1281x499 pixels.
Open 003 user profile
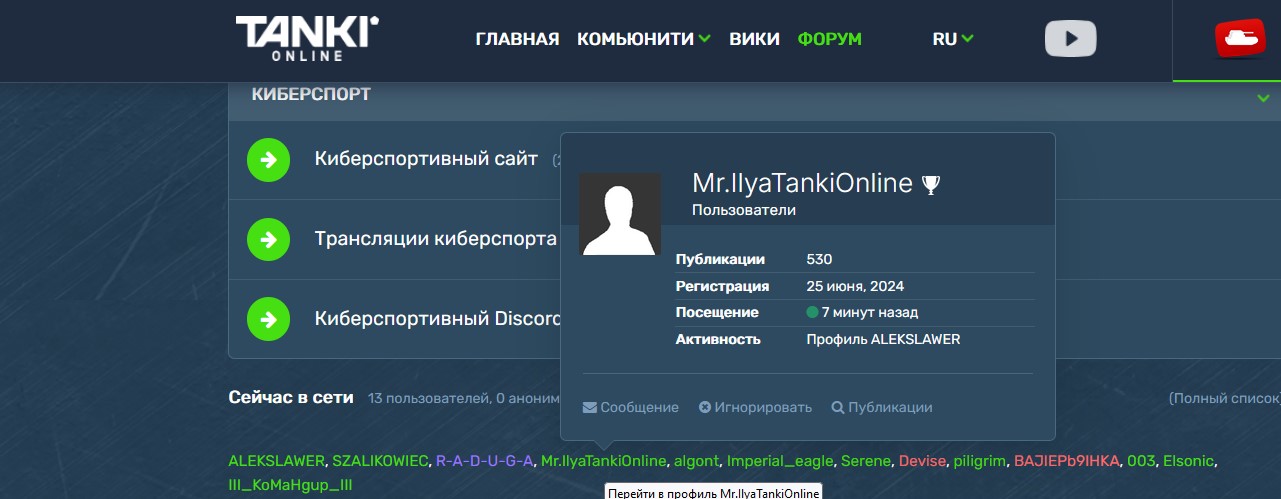[x=1139, y=461]
